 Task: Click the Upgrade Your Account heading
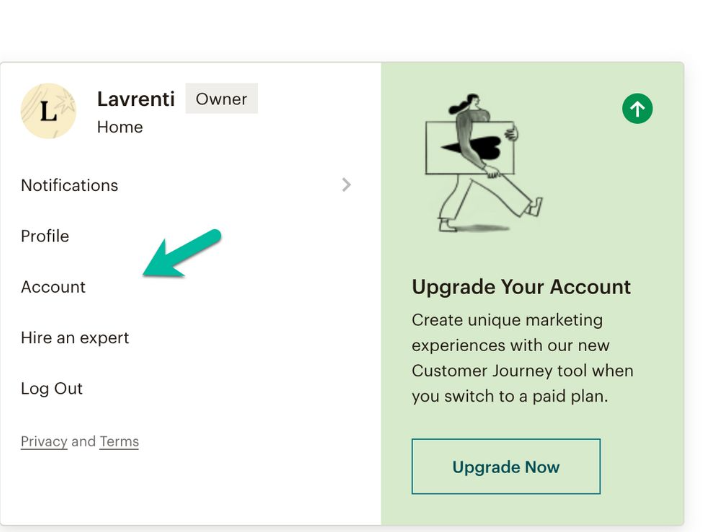point(521,287)
